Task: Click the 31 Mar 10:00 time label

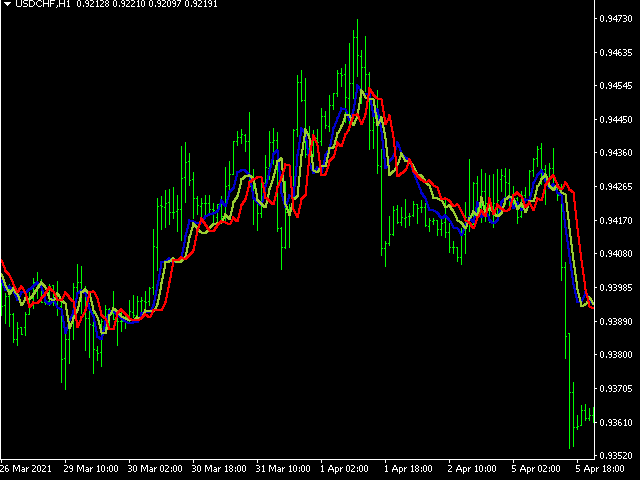Action: (x=283, y=469)
